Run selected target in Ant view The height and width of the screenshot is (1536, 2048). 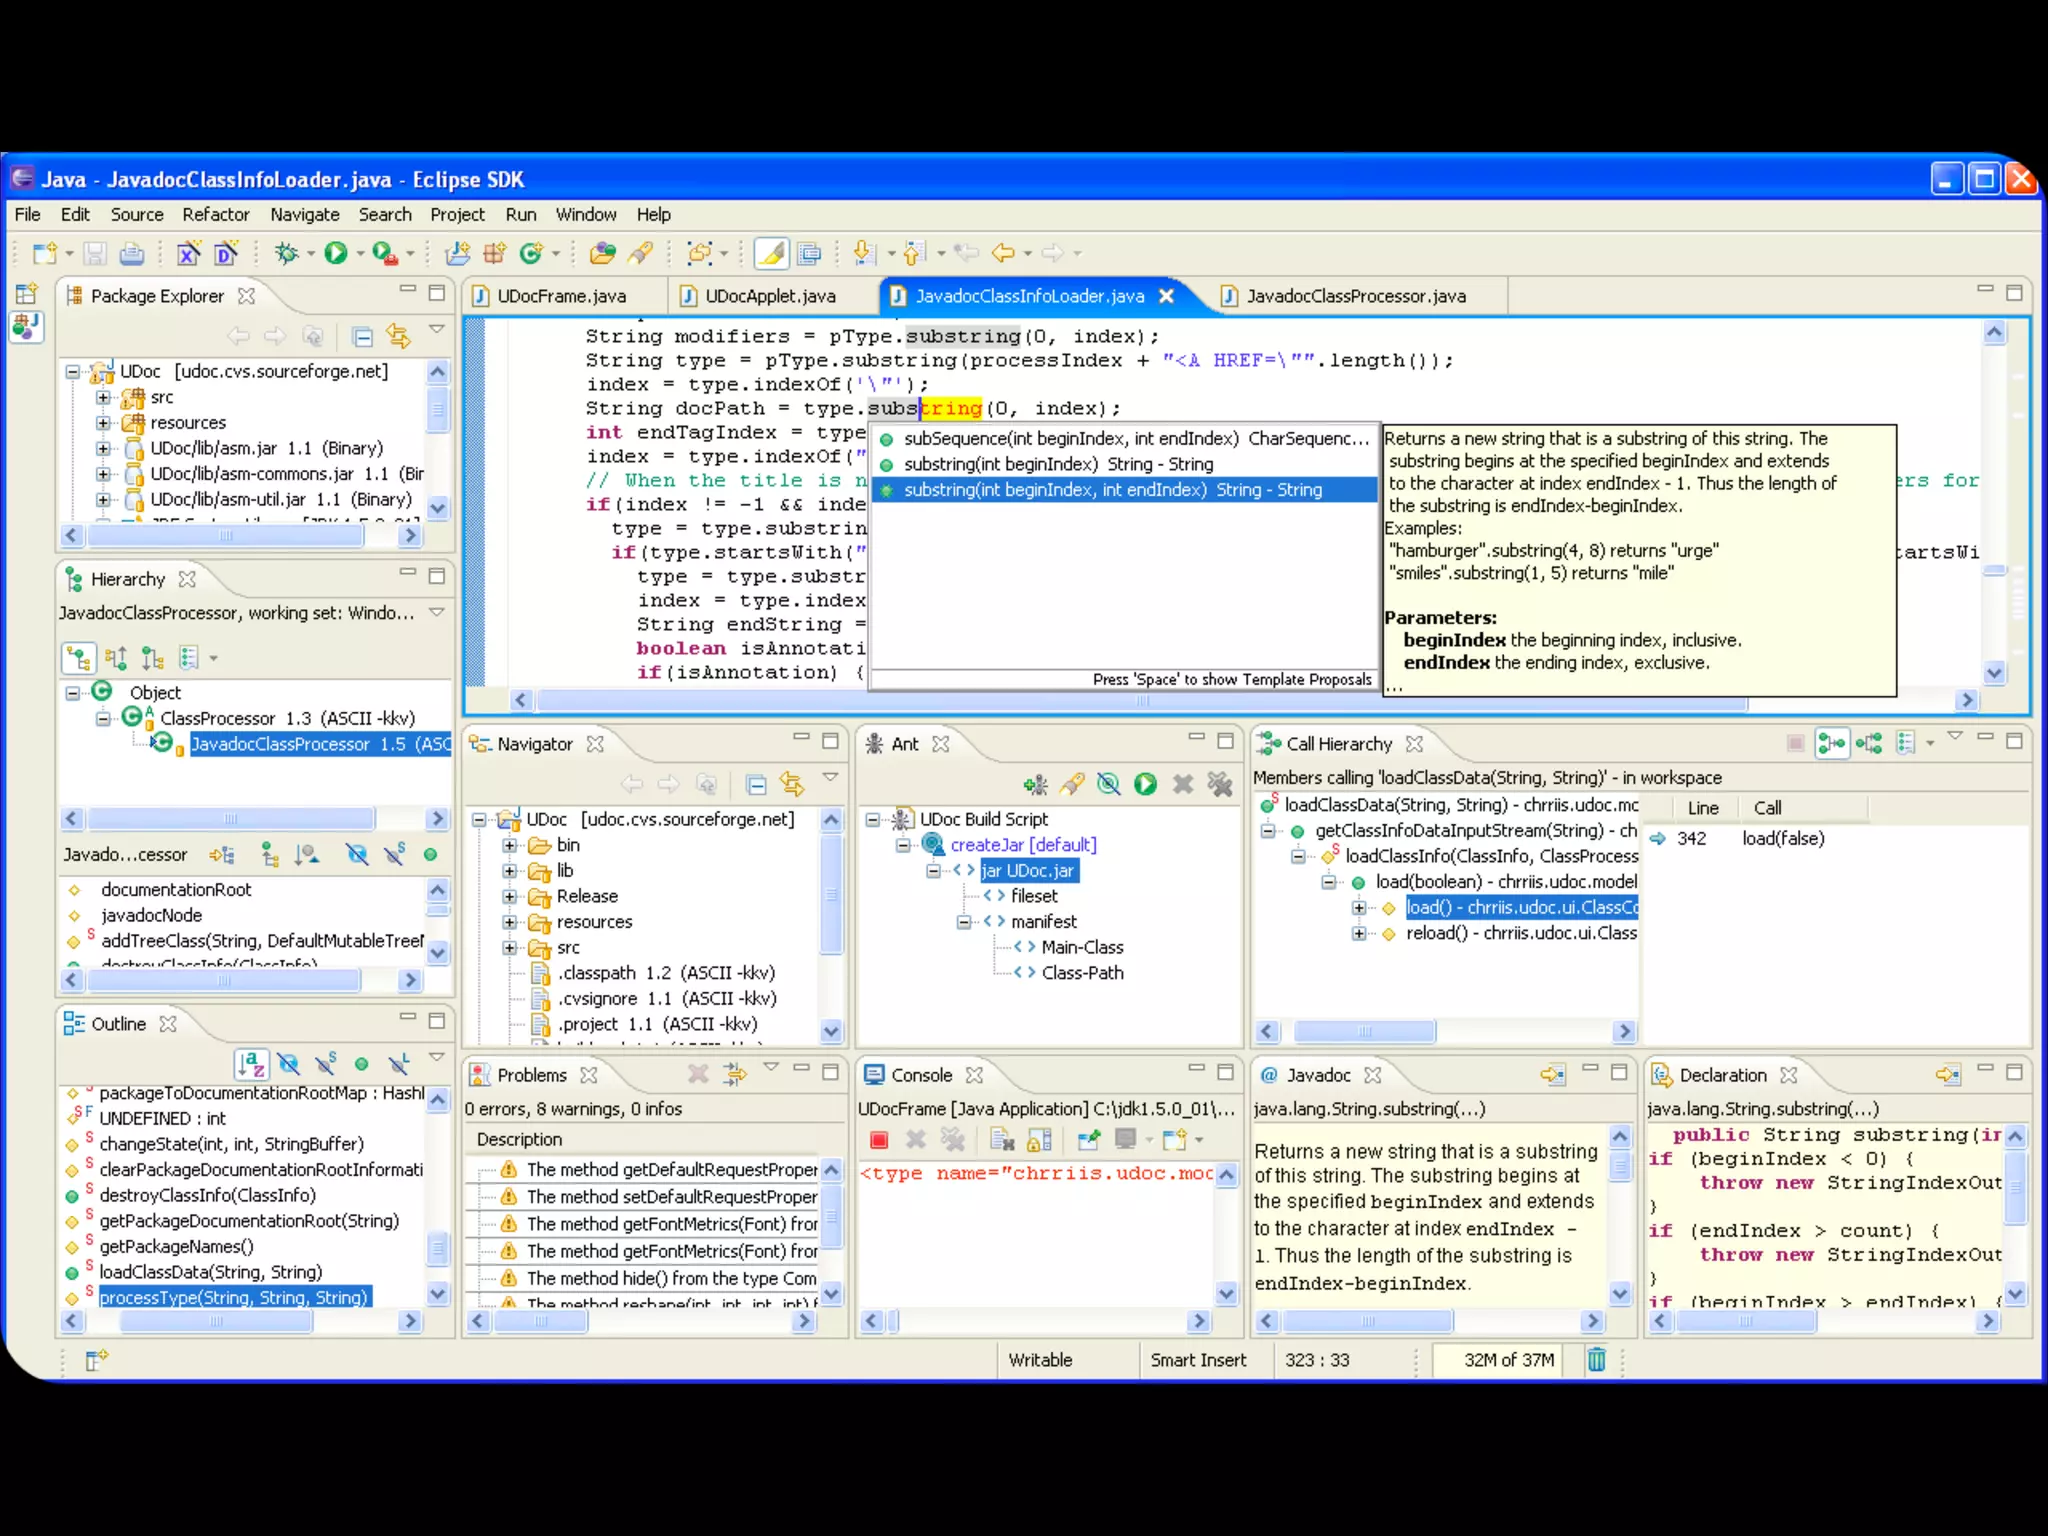click(x=1145, y=784)
